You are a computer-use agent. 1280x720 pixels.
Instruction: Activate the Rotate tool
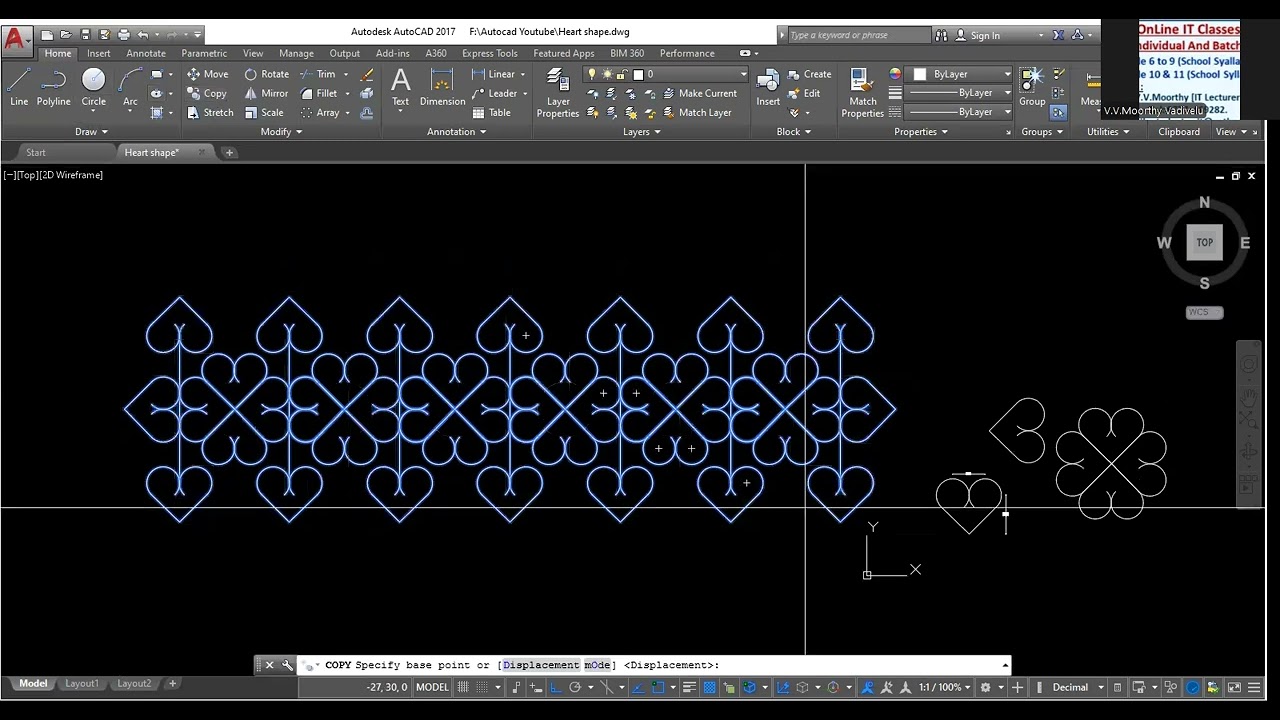pos(267,74)
